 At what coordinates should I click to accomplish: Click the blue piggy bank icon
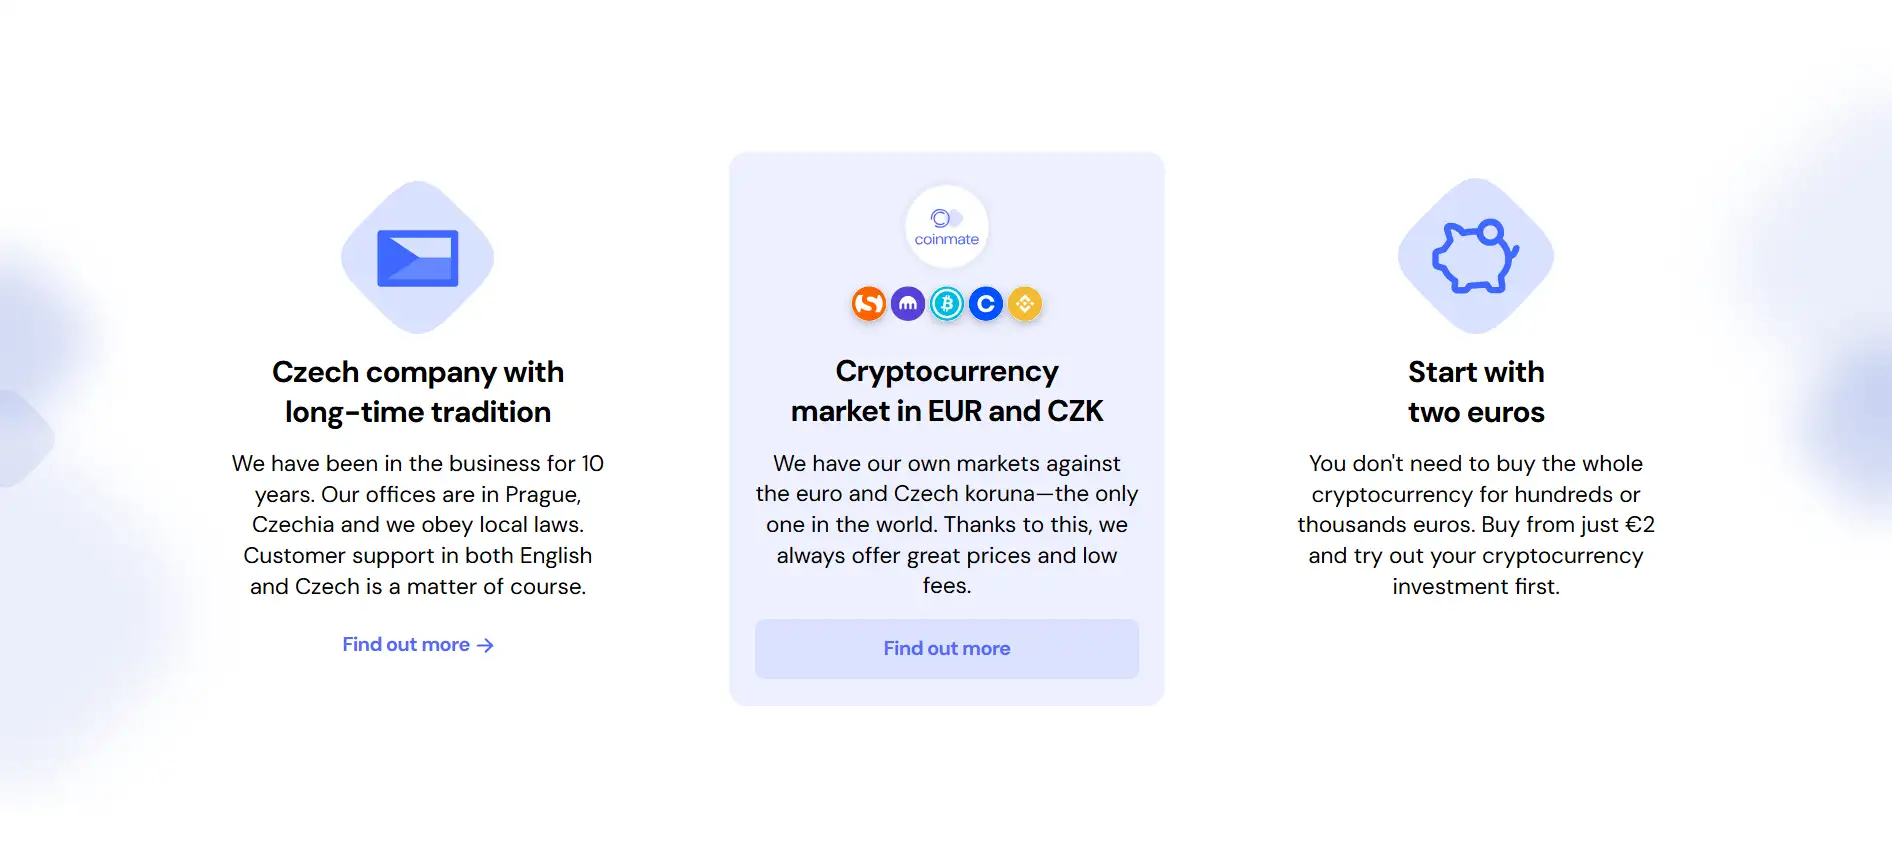point(1475,257)
